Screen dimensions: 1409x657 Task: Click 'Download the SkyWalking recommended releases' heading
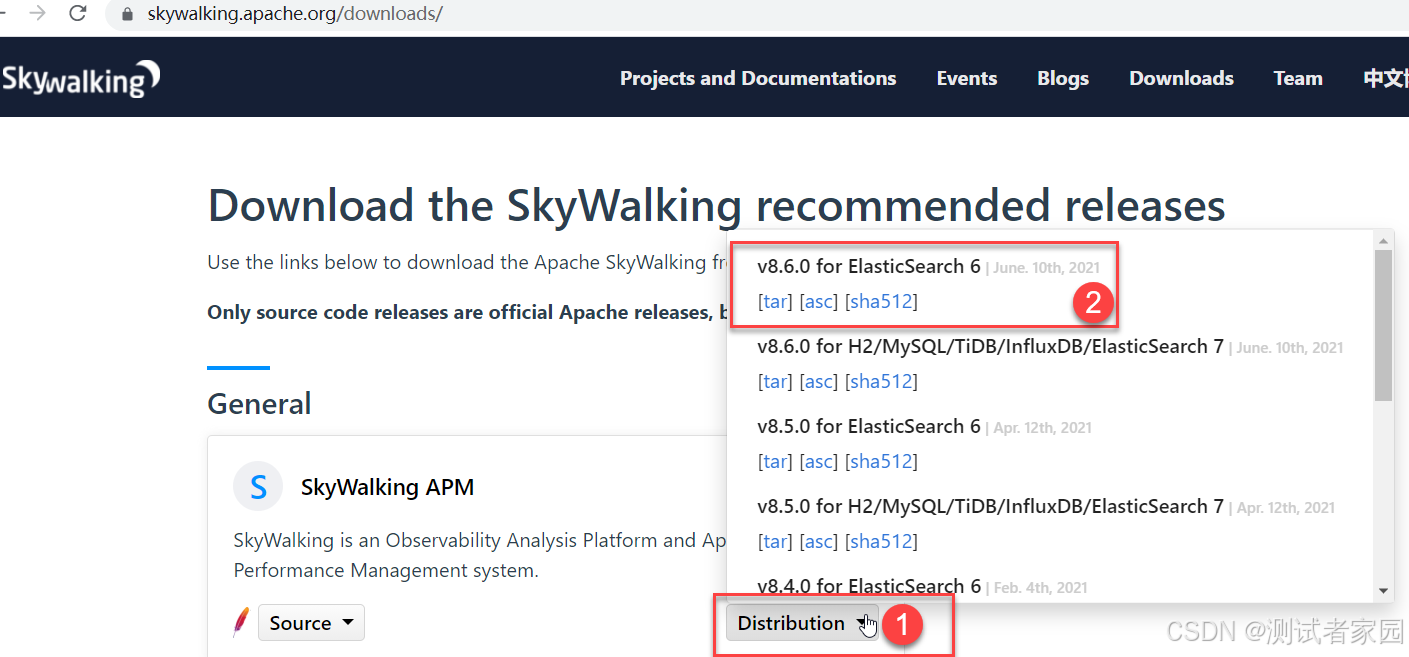716,205
